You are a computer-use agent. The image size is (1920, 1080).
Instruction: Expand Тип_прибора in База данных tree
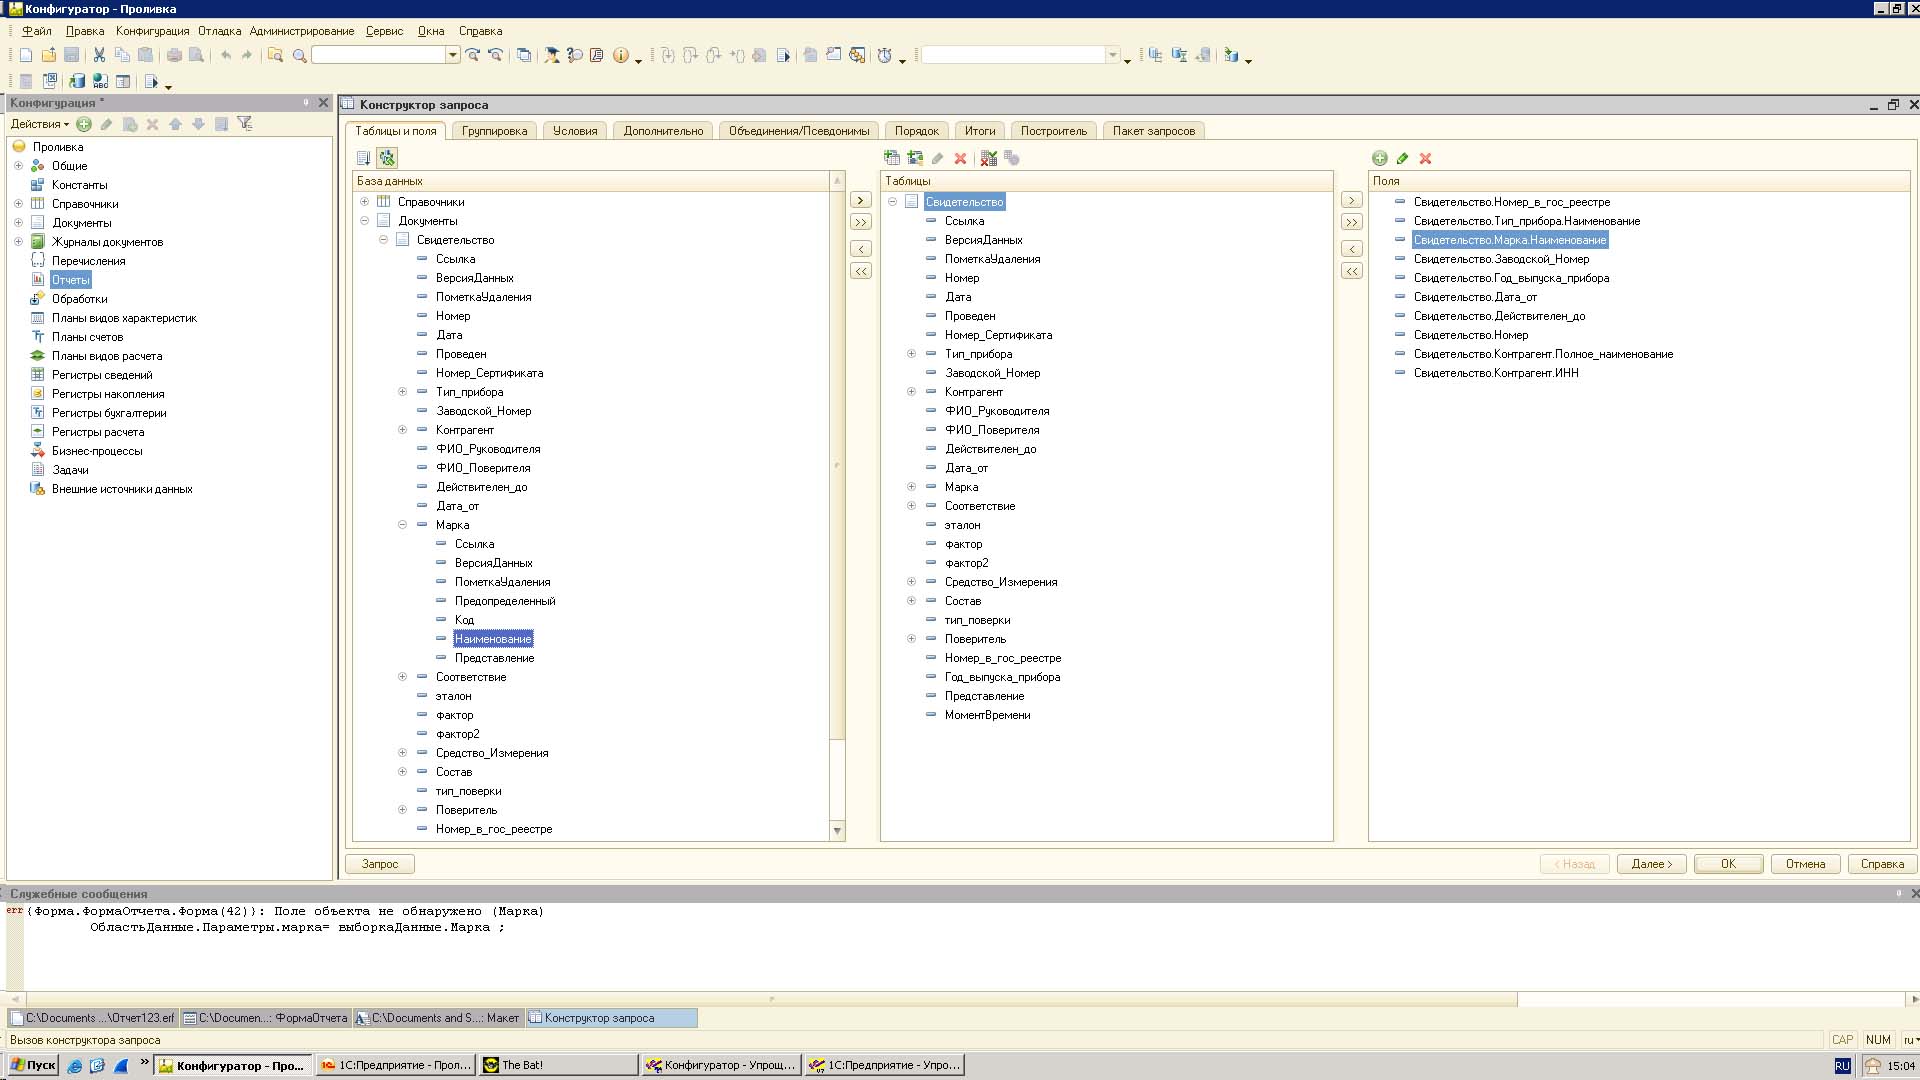point(403,392)
